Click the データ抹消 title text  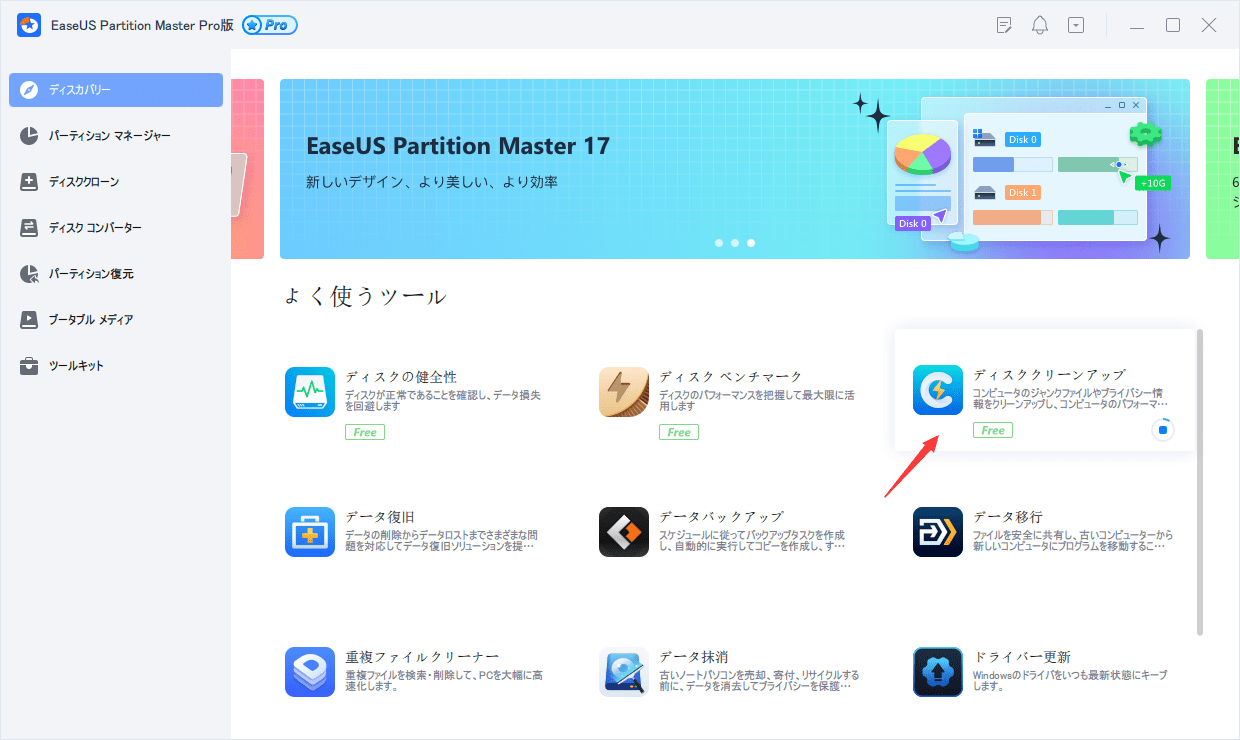(694, 657)
